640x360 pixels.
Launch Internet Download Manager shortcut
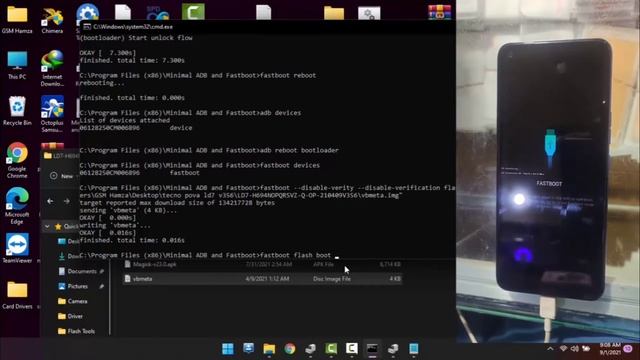coord(52,68)
